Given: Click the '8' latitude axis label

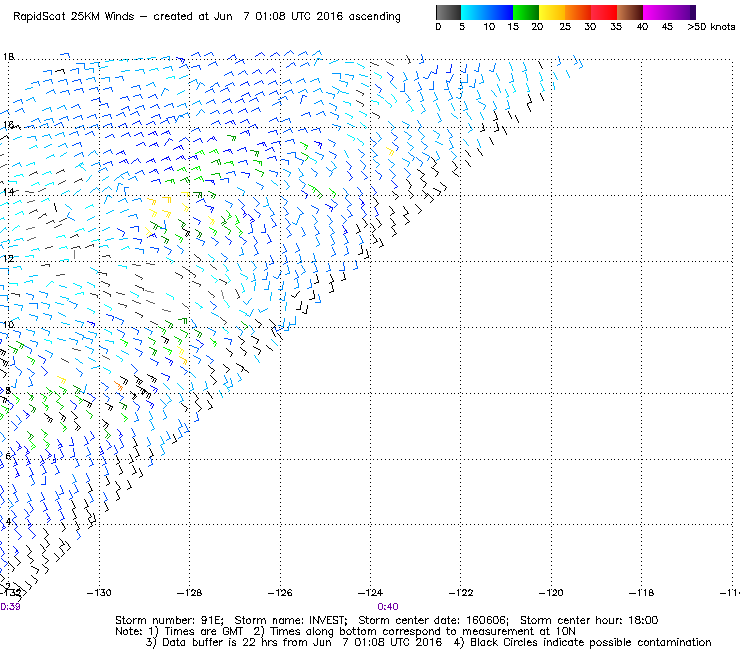Looking at the screenshot, I should pos(8,390).
